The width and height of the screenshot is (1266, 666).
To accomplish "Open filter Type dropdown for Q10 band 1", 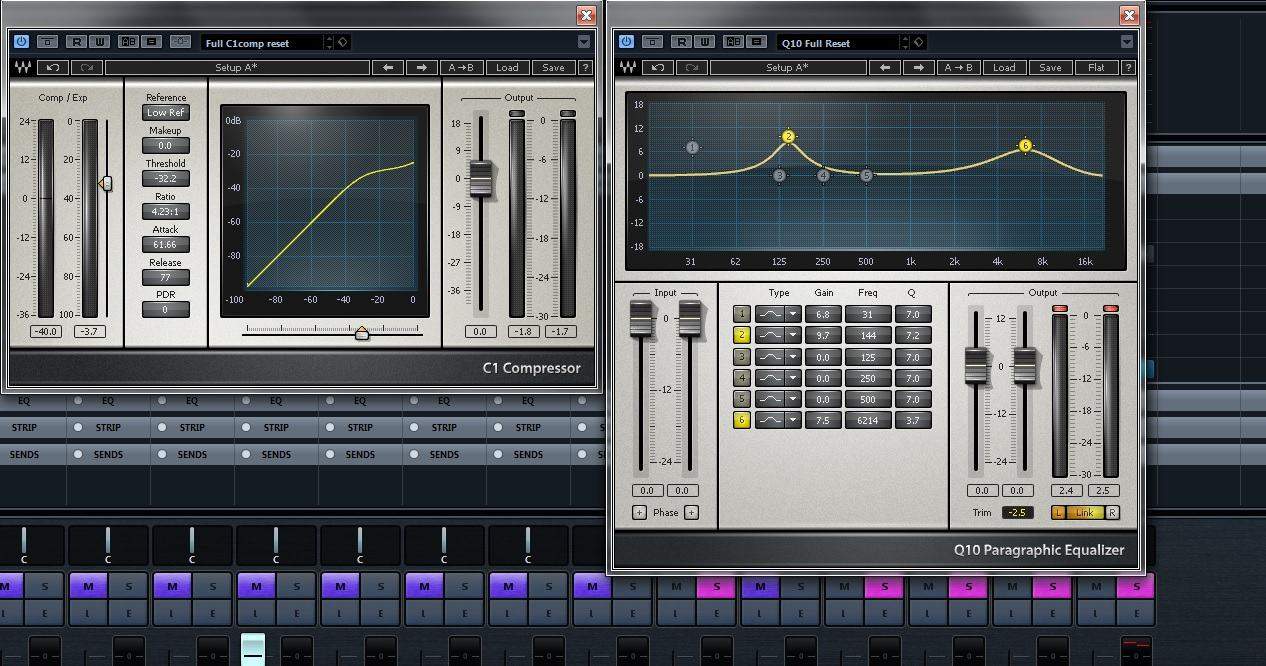I will click(x=793, y=314).
